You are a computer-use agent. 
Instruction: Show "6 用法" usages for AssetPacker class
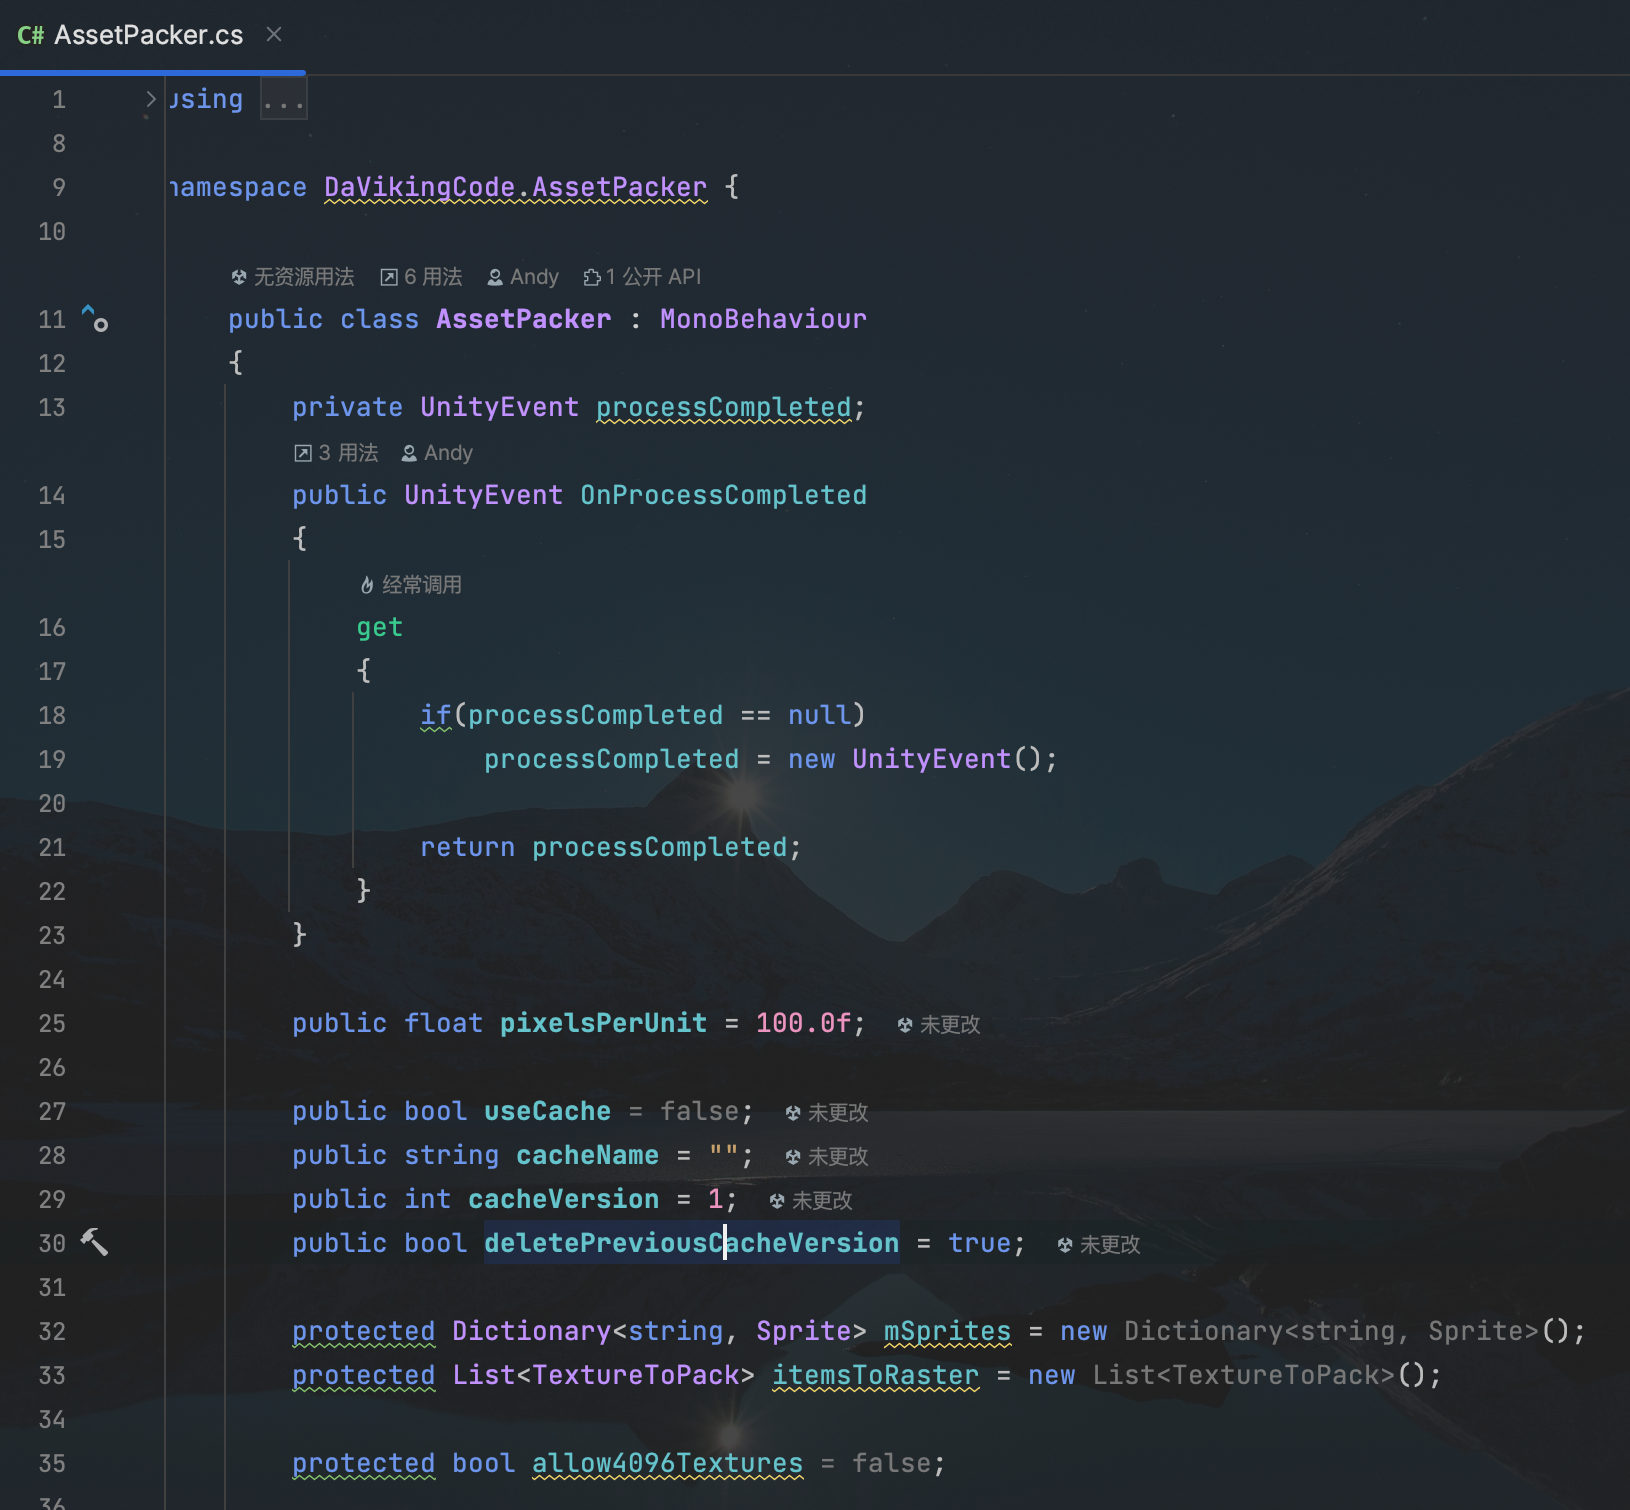point(421,277)
